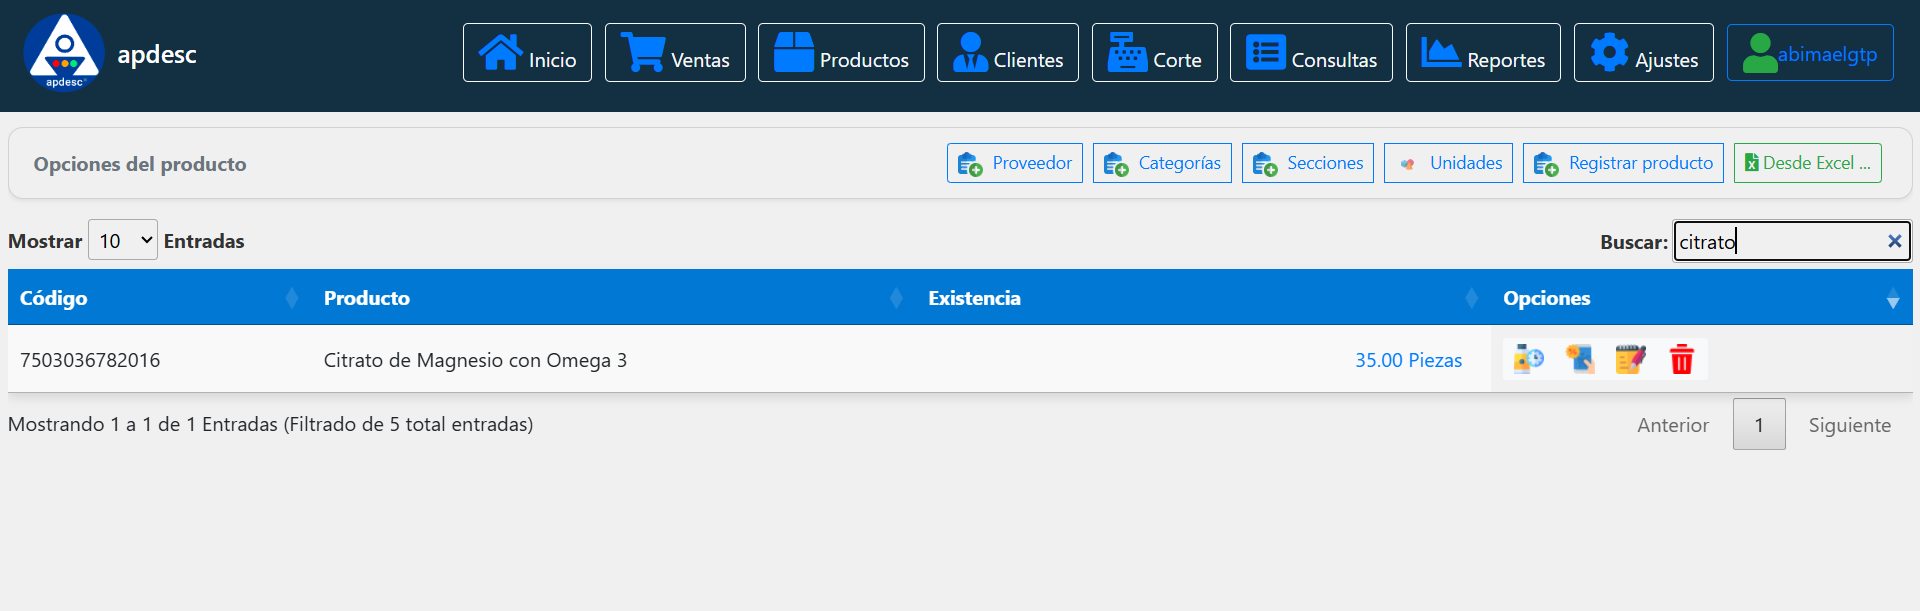
Task: Open the Corte cash register section
Action: coord(1155,53)
